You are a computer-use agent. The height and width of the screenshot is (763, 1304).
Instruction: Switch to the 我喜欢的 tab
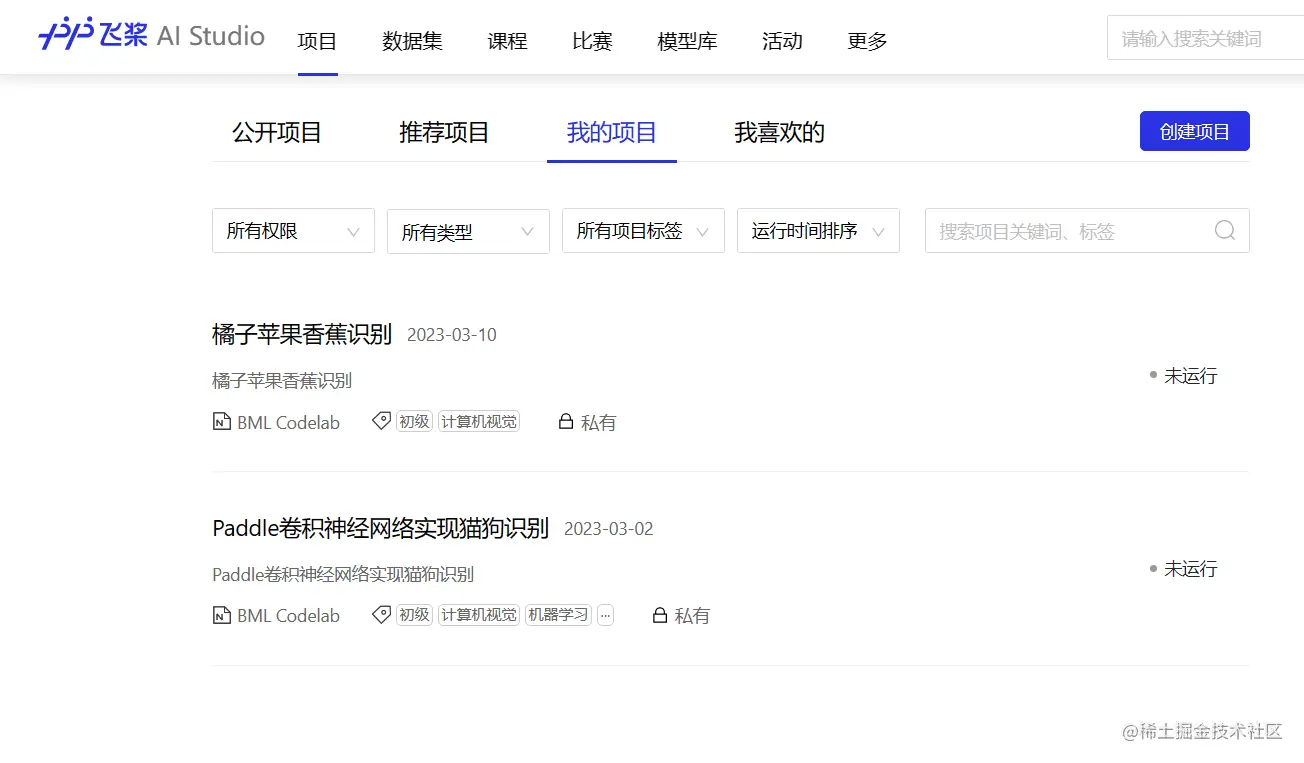tap(779, 133)
